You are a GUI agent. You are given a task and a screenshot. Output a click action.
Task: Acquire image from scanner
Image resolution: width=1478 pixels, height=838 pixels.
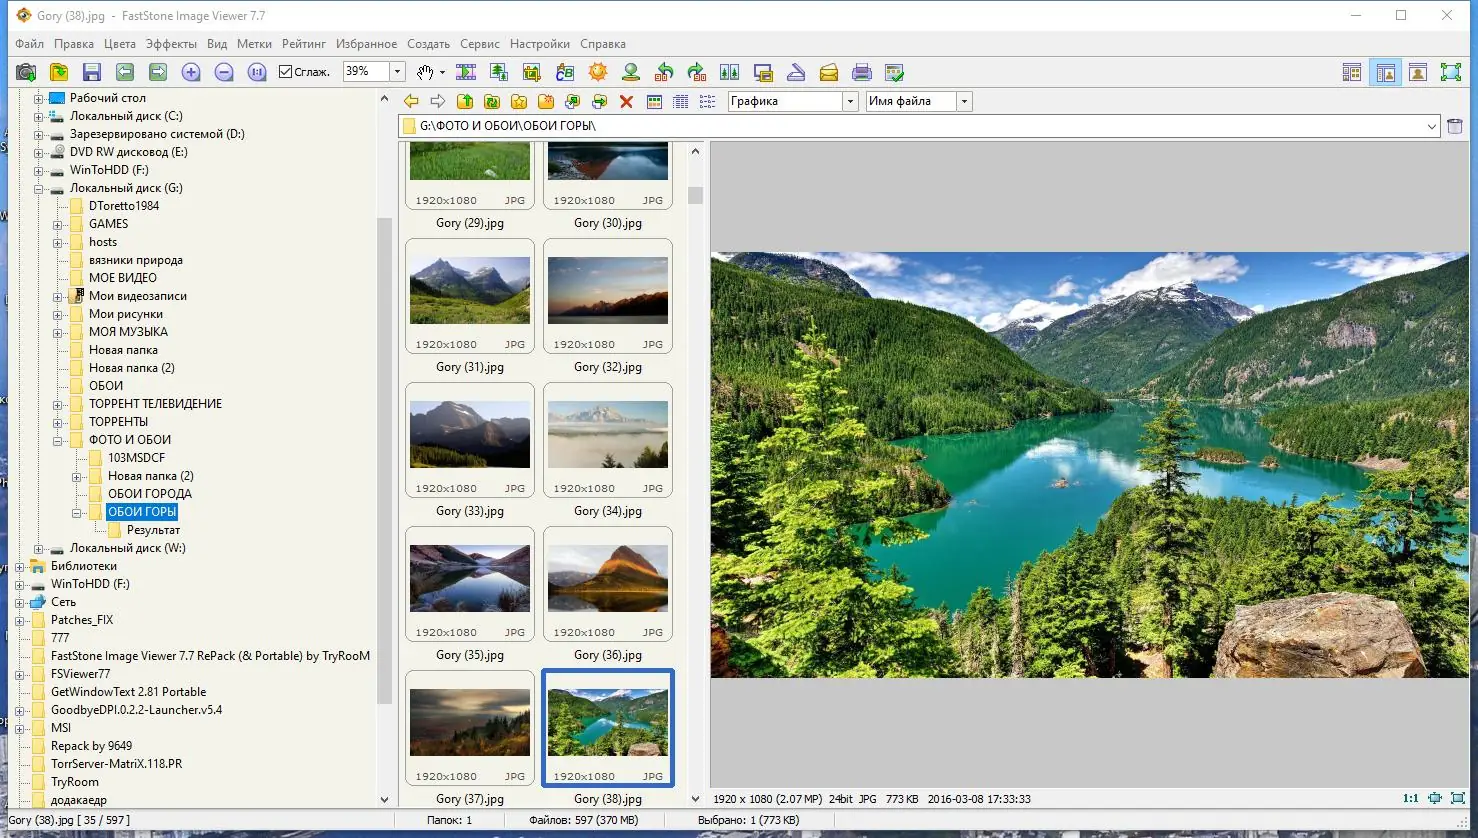tap(796, 72)
